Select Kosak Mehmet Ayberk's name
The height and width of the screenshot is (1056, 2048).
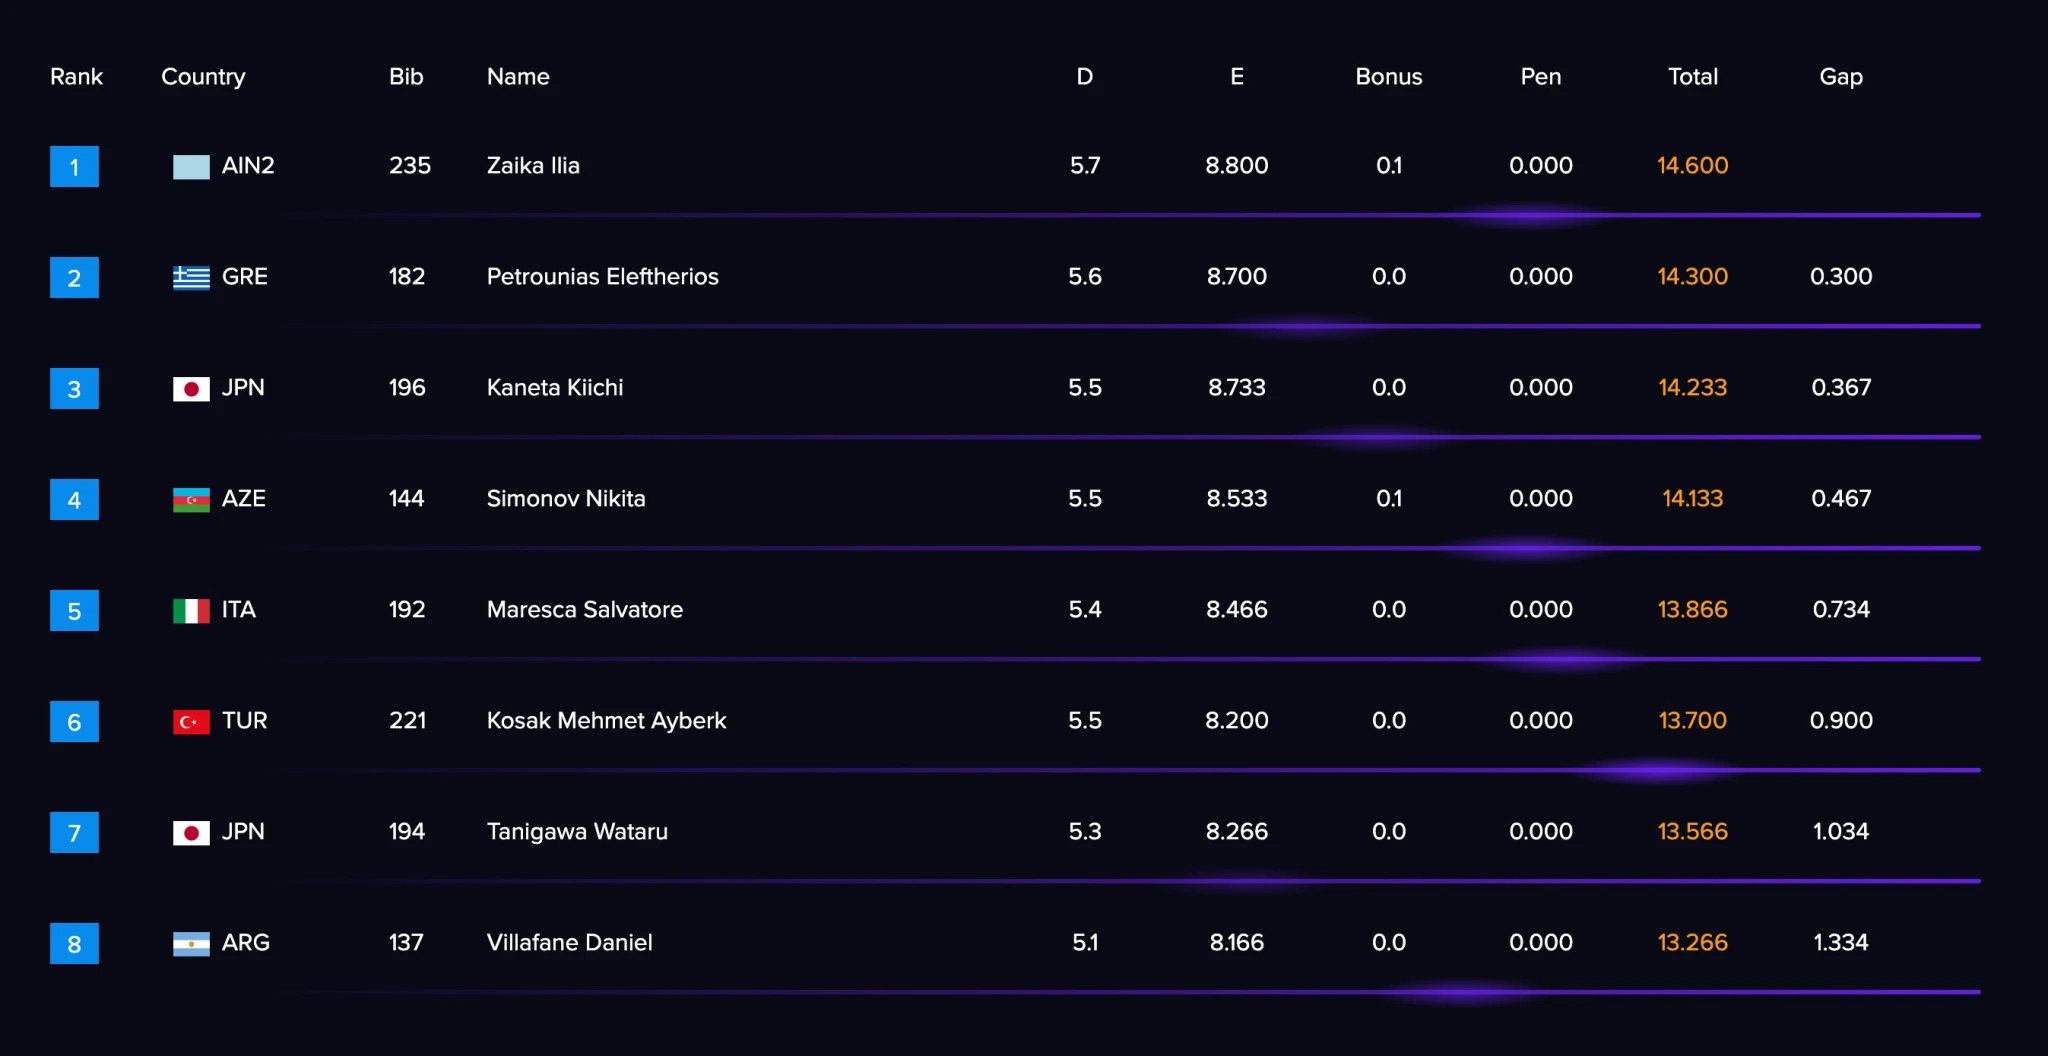[606, 721]
